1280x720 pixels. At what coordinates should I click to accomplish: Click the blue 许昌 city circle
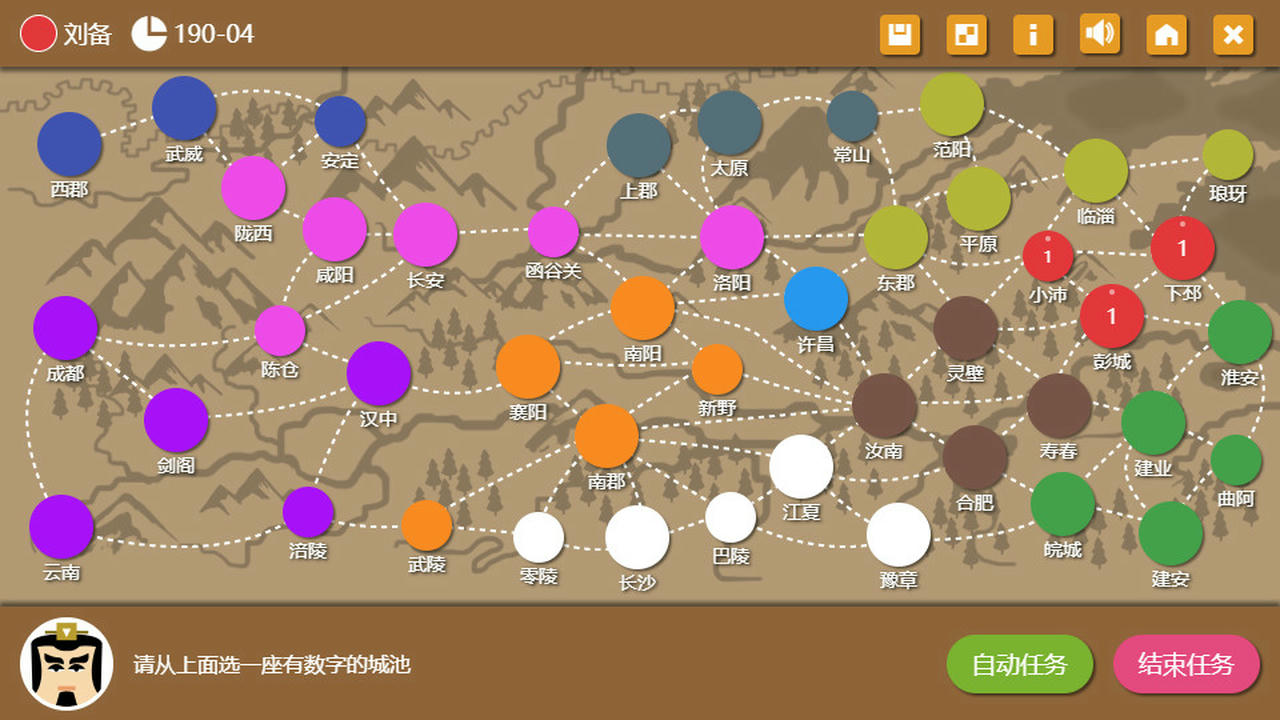(816, 299)
